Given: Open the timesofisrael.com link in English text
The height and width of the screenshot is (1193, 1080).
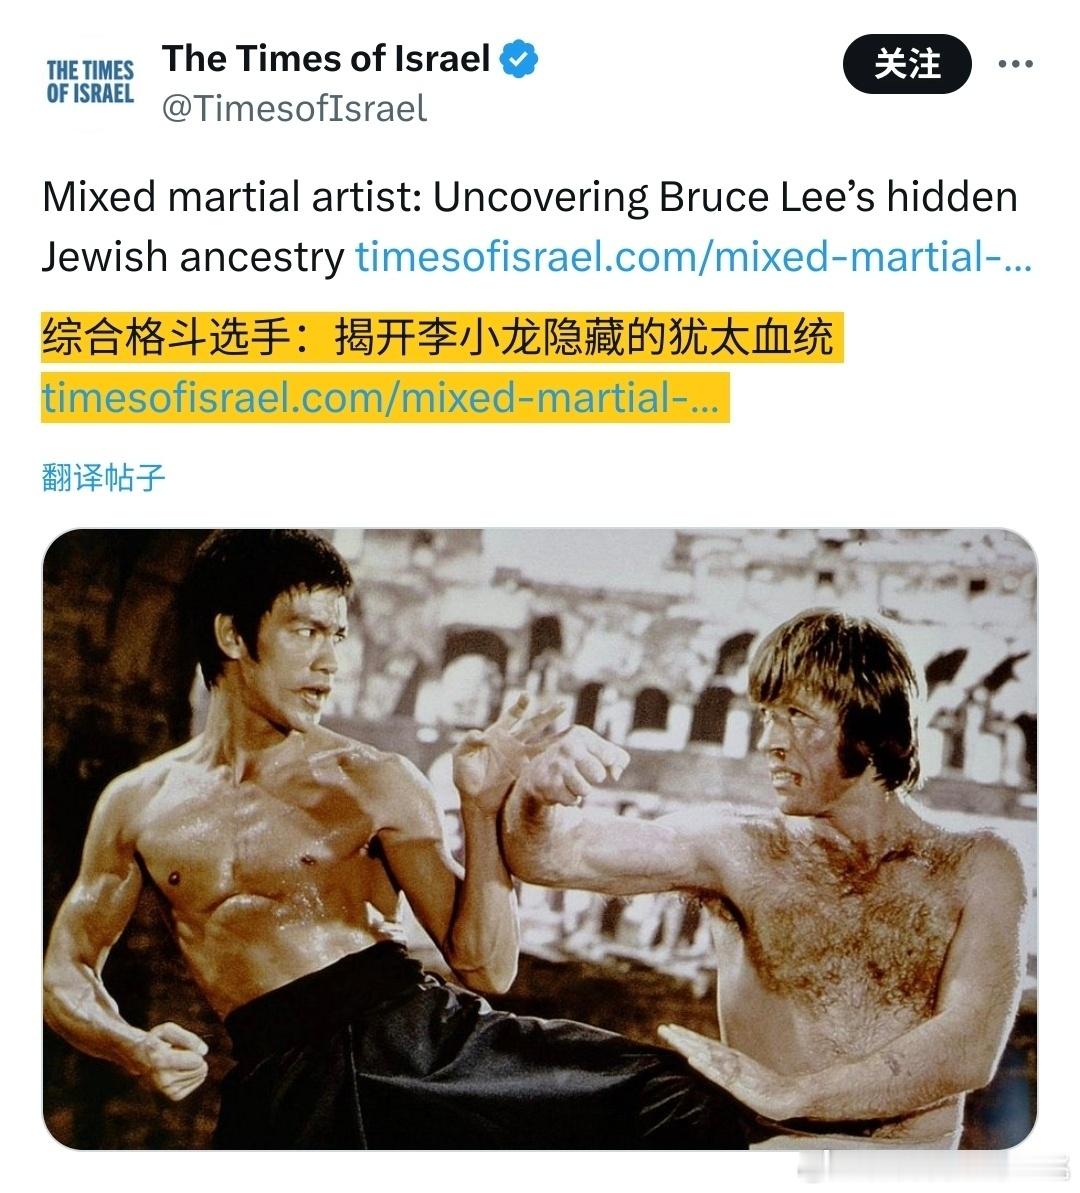Looking at the screenshot, I should point(693,256).
